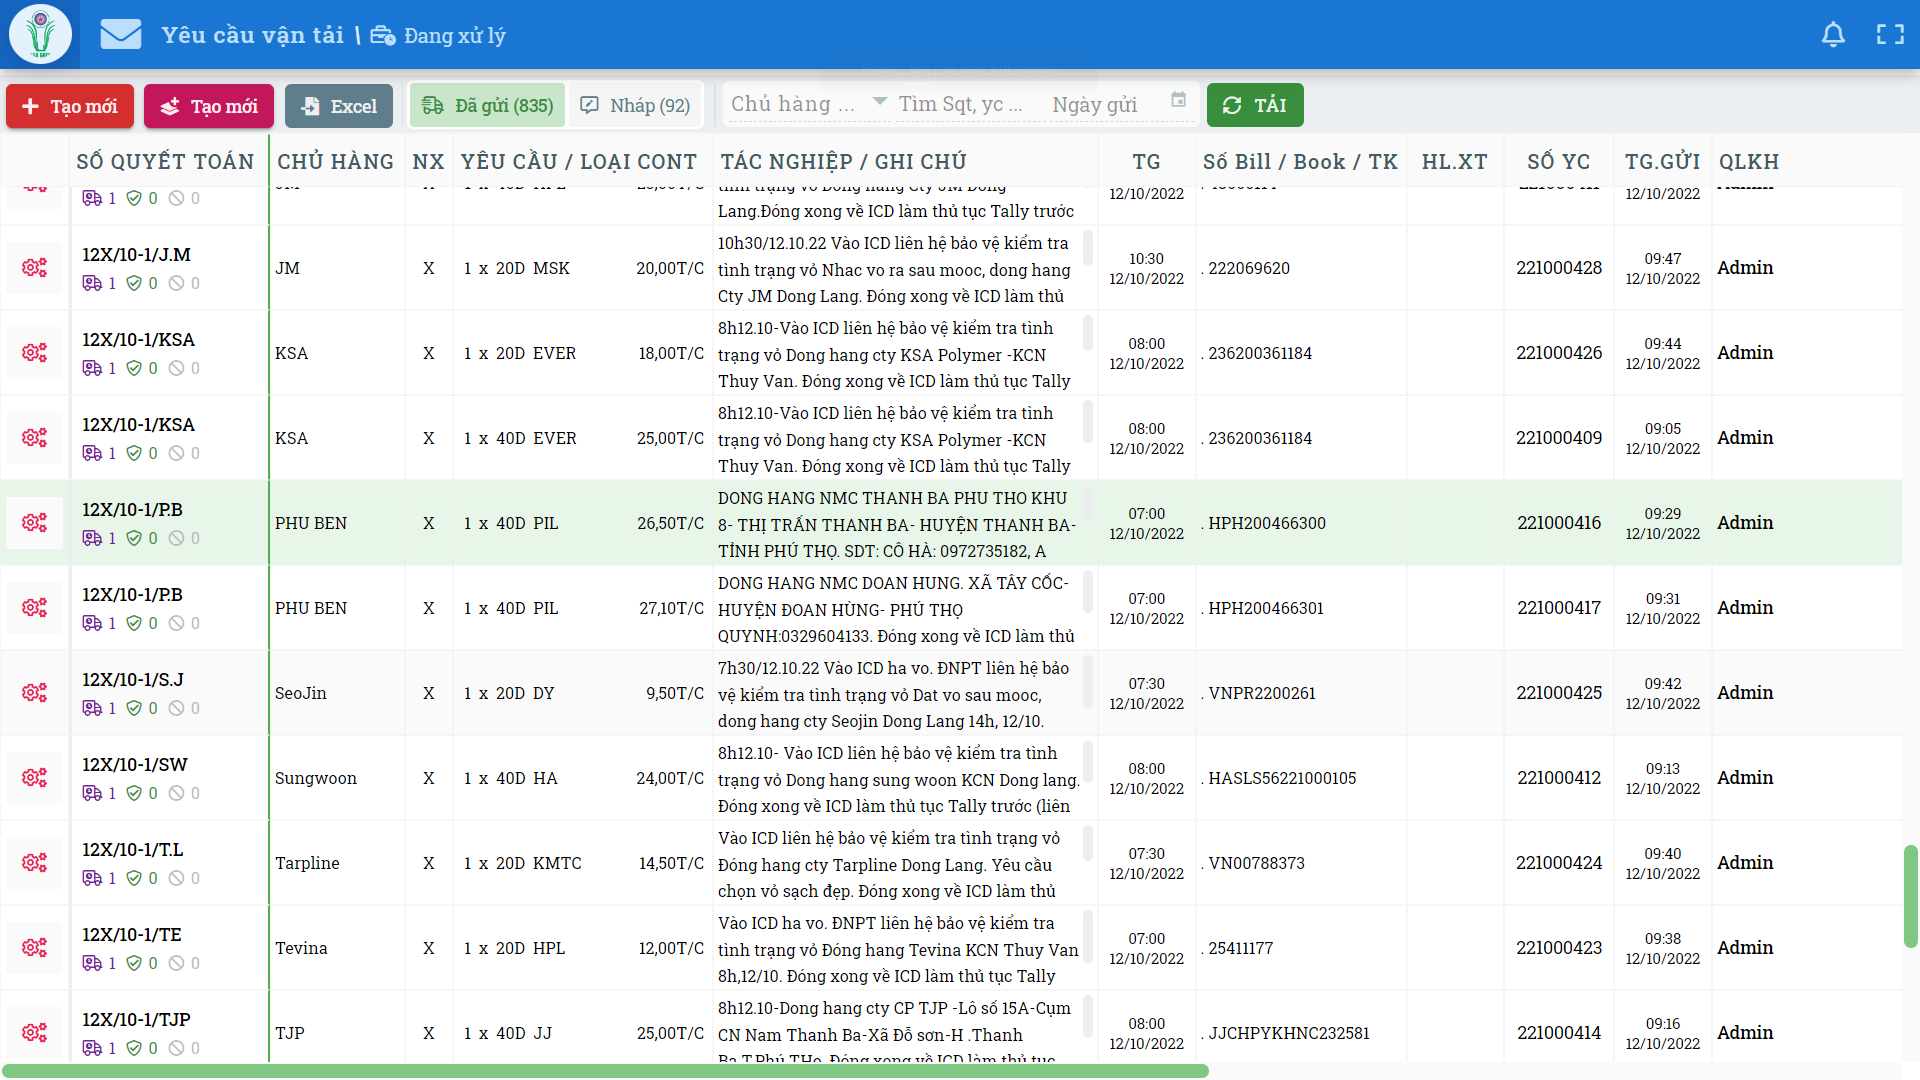
Task: Open gear actions for PHU BEN 221000416 row
Action: (x=35, y=523)
